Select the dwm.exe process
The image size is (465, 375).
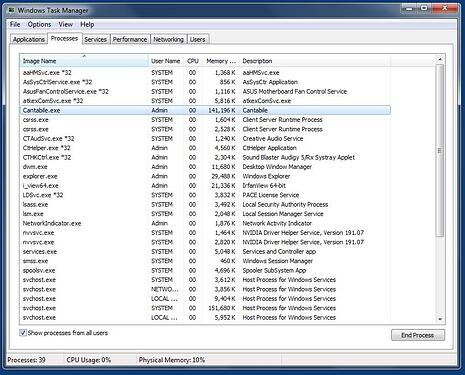(205, 167)
